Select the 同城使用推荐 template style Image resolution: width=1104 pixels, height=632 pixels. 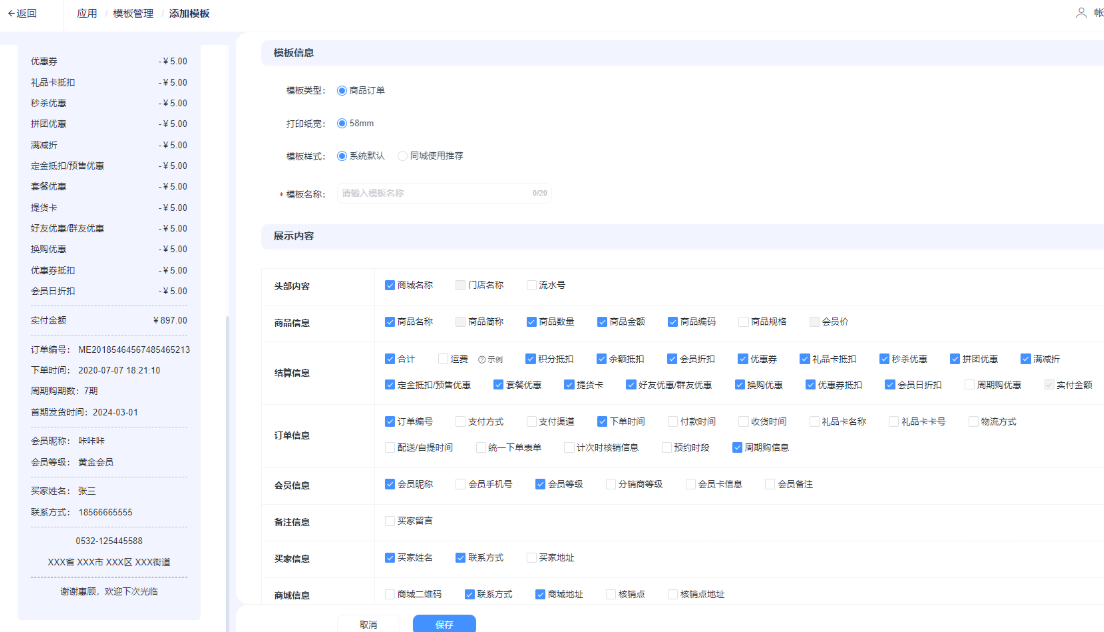pos(403,156)
